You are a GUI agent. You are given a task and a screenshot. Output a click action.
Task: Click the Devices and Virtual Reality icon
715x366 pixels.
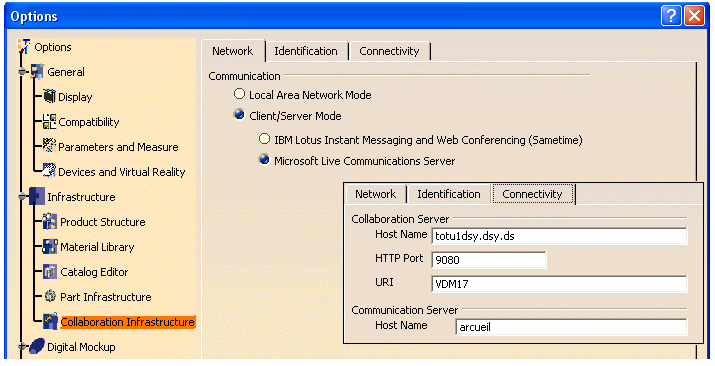click(x=49, y=171)
